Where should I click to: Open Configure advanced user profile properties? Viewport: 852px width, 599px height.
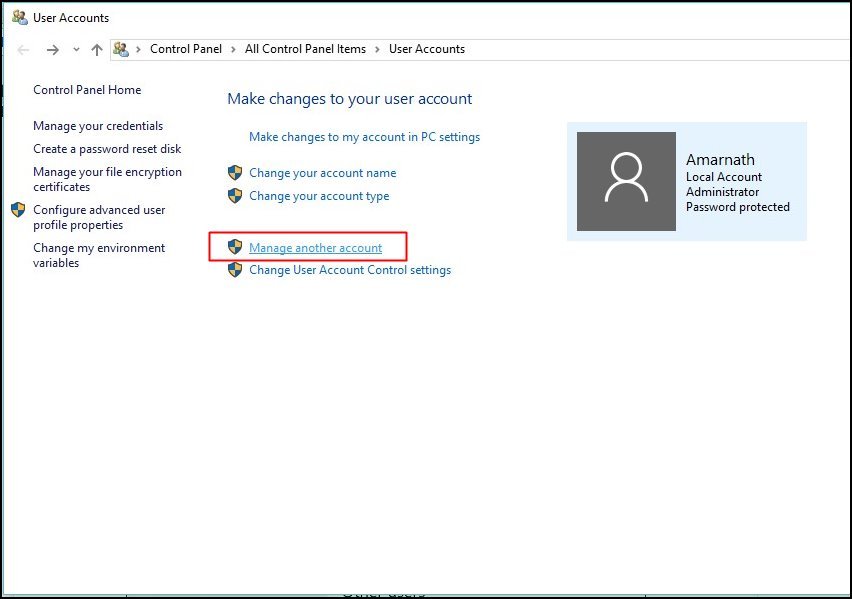(x=99, y=217)
